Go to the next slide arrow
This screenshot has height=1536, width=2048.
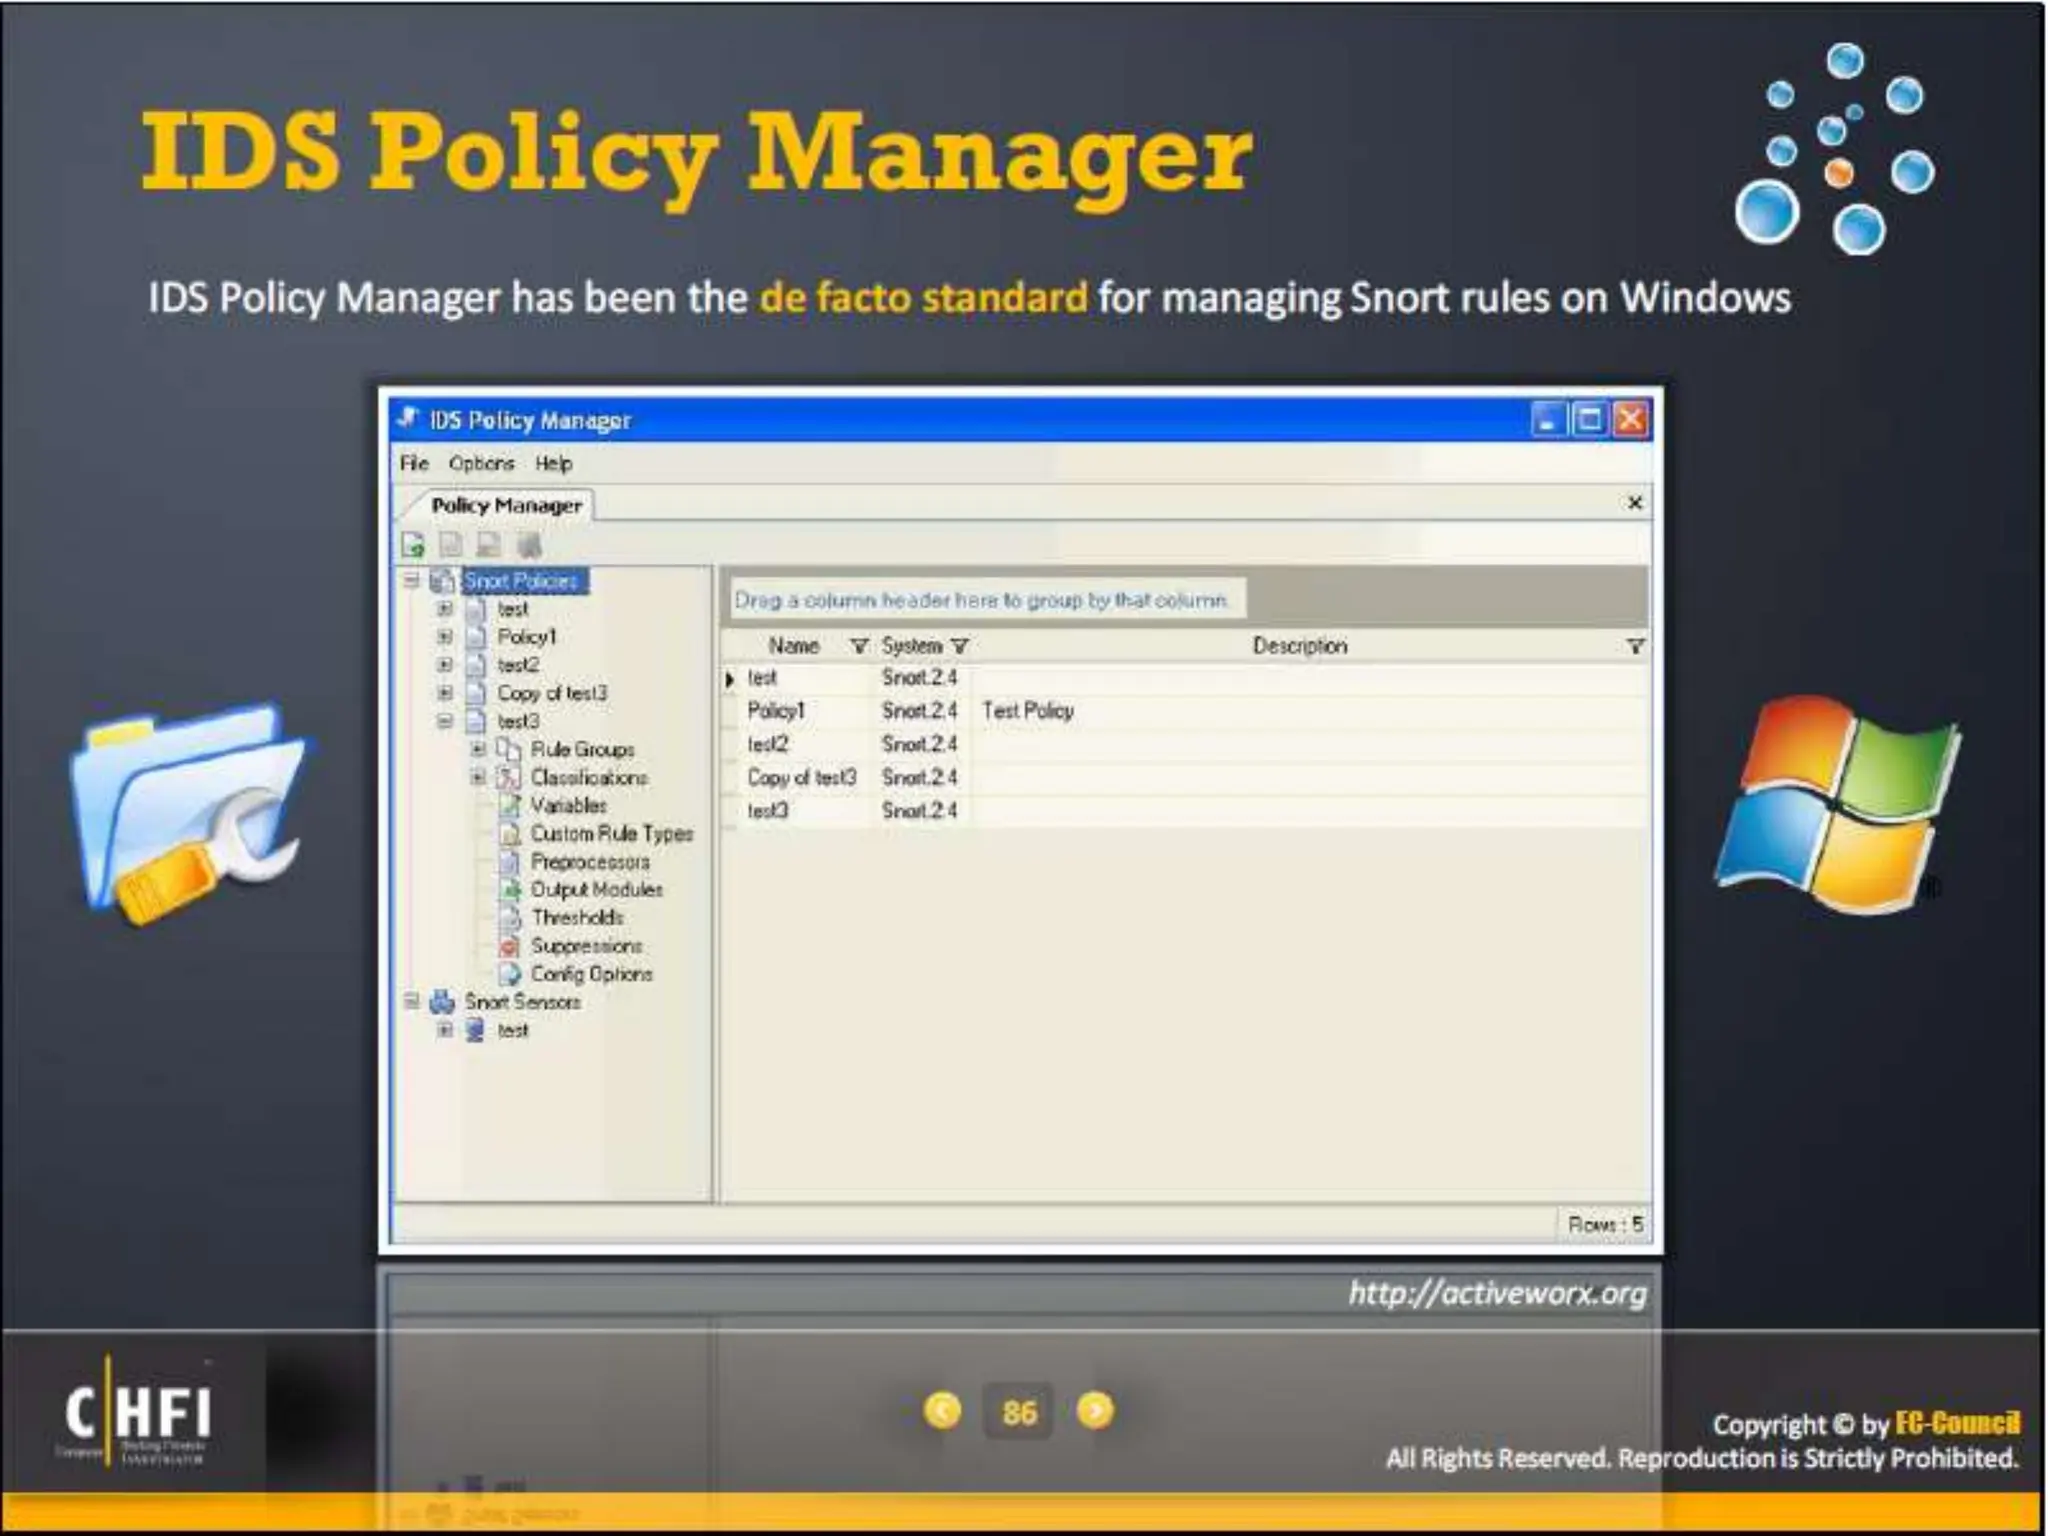(1095, 1410)
